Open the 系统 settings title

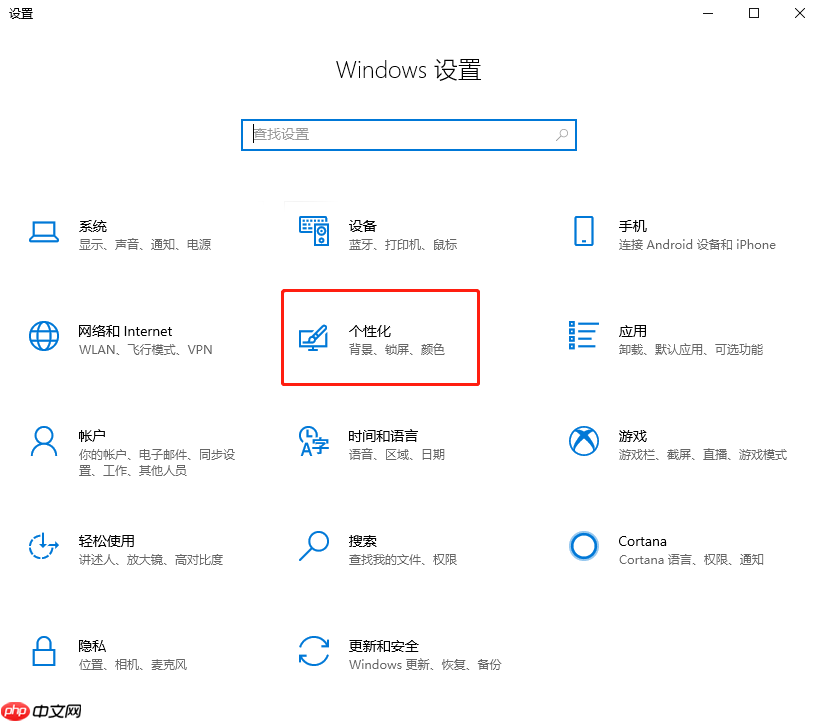[x=92, y=226]
